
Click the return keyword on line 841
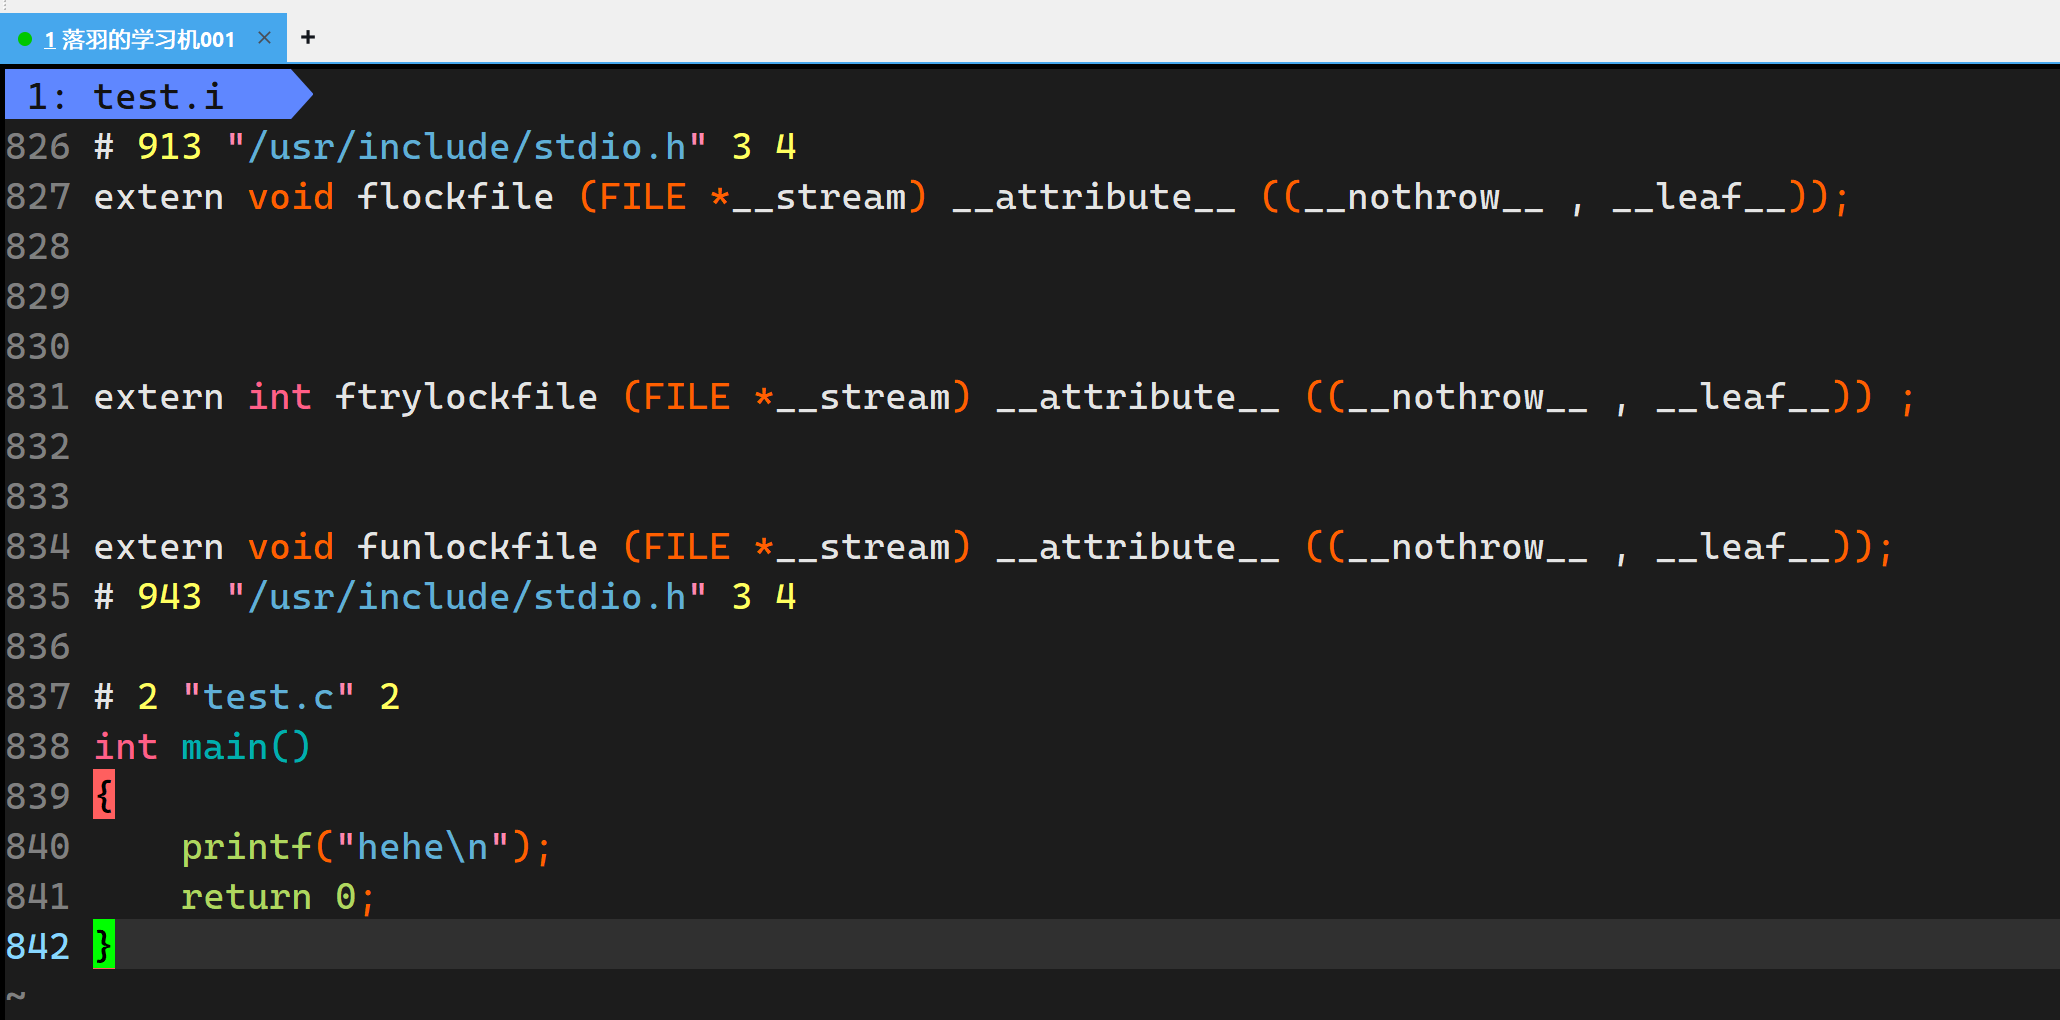click(246, 897)
